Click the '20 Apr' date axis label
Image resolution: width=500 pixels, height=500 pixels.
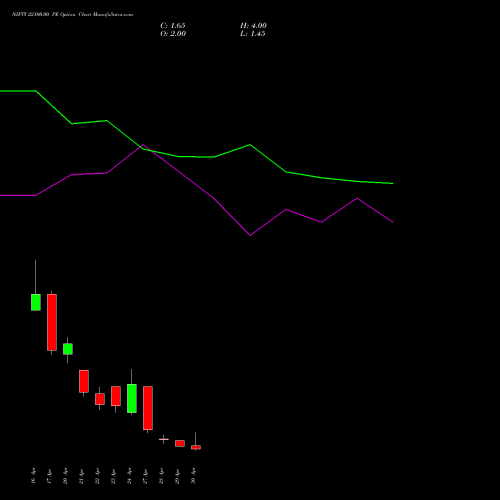(65, 476)
